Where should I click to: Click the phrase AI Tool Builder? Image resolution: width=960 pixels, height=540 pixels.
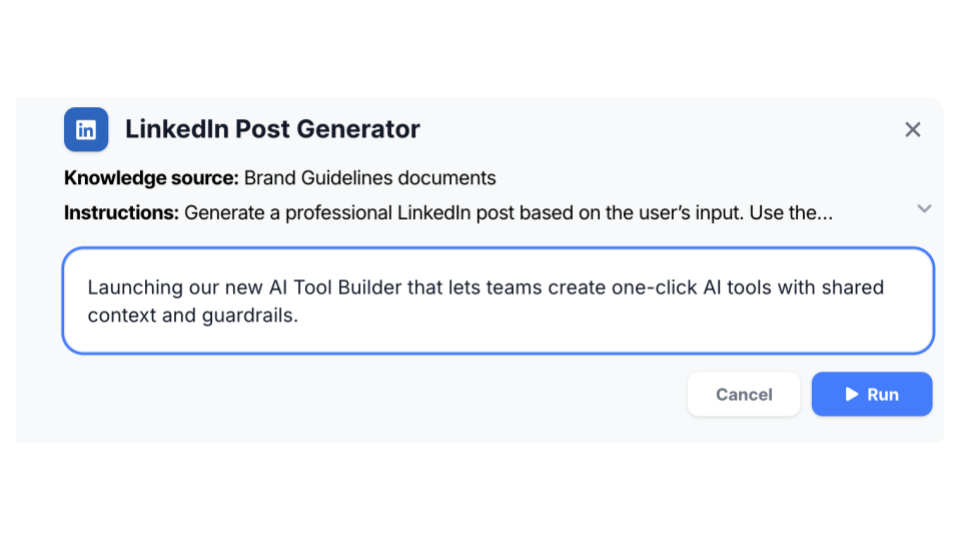325,287
